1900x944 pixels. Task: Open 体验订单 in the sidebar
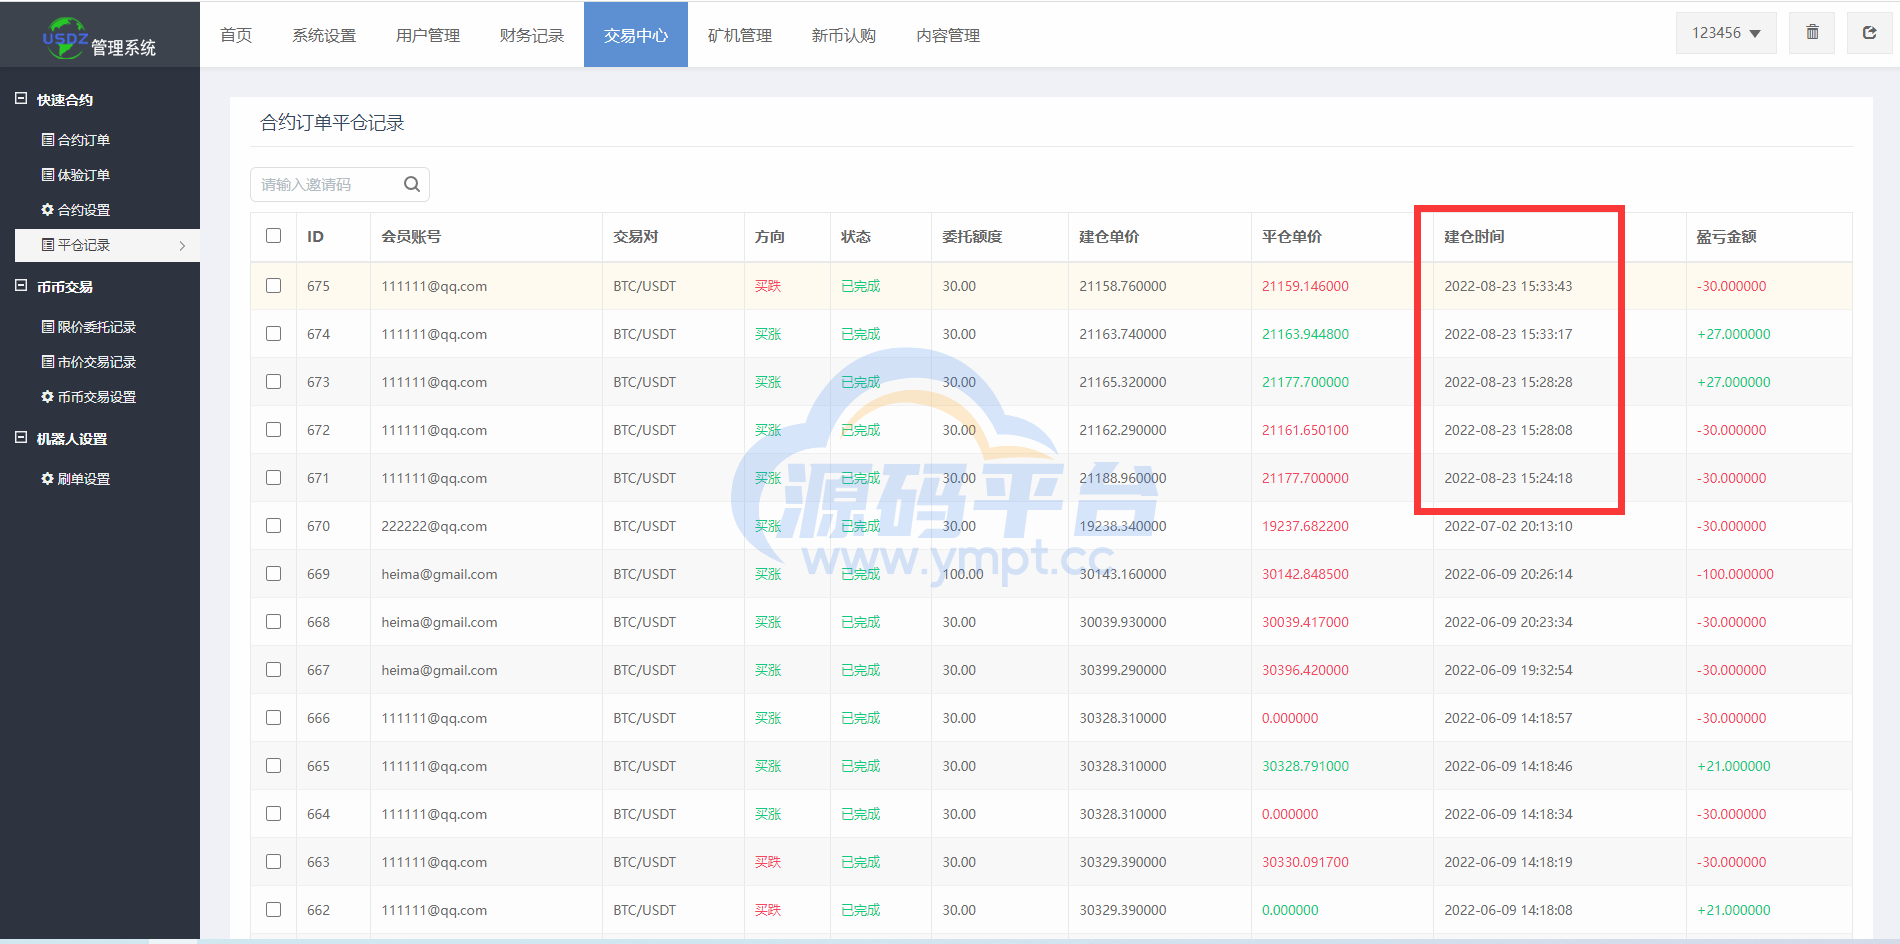(76, 175)
